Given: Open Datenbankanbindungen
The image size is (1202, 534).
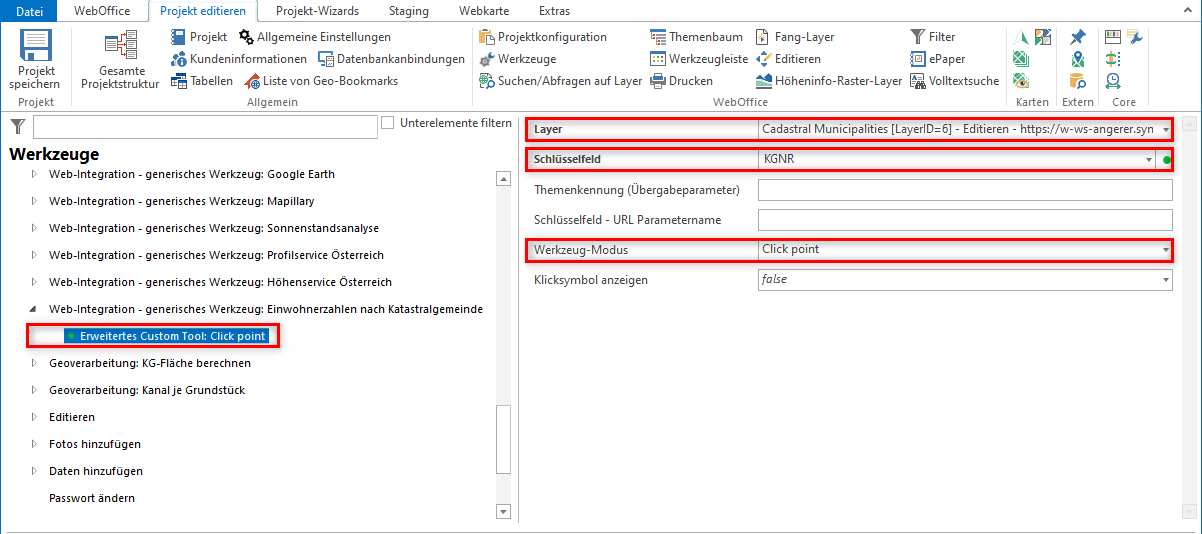Looking at the screenshot, I should pyautogui.click(x=392, y=59).
